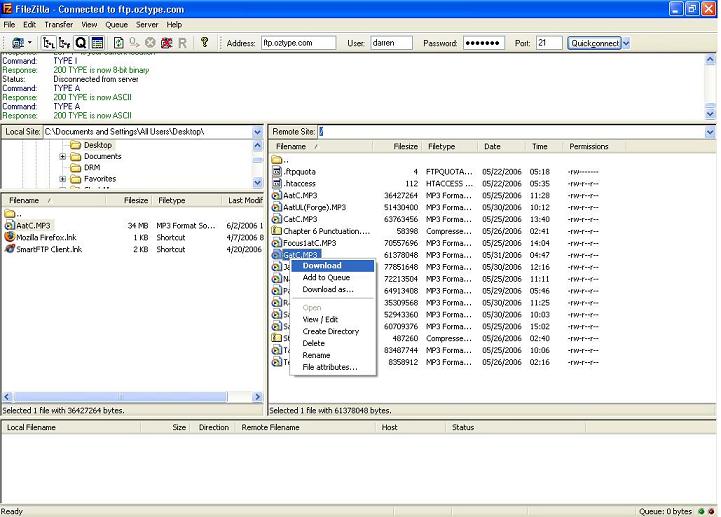721x517 pixels.
Task: Click the 36427264 filesize cell
Action: coord(401,195)
